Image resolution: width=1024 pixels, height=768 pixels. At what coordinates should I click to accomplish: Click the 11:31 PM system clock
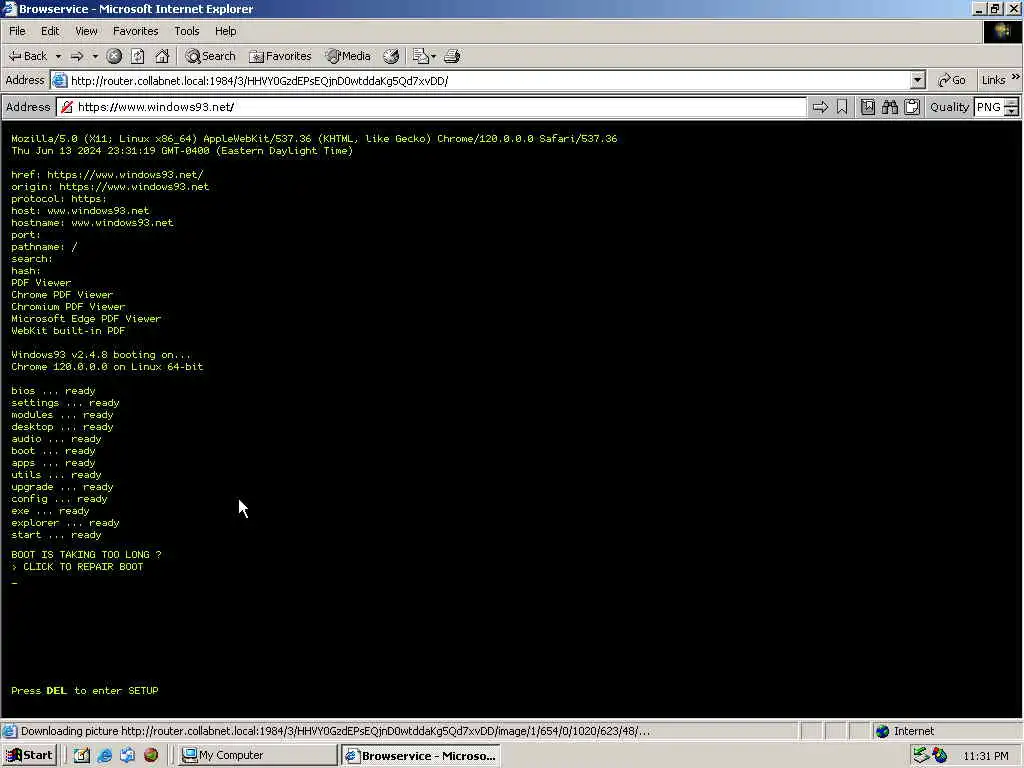[x=985, y=756]
